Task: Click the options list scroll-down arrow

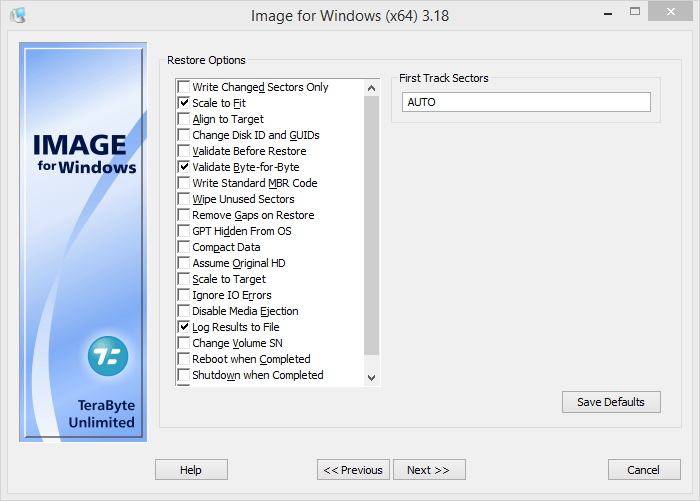Action: [371, 378]
